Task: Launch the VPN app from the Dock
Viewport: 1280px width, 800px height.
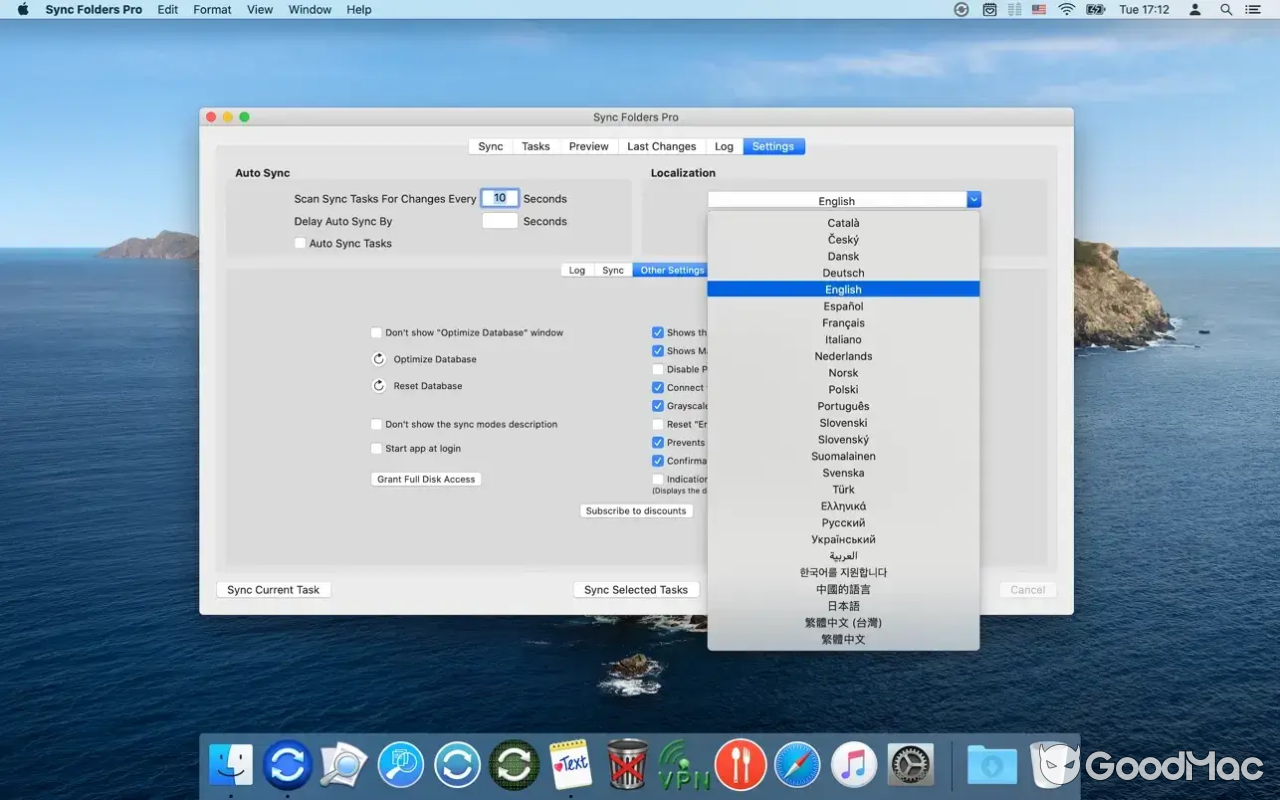Action: point(684,765)
